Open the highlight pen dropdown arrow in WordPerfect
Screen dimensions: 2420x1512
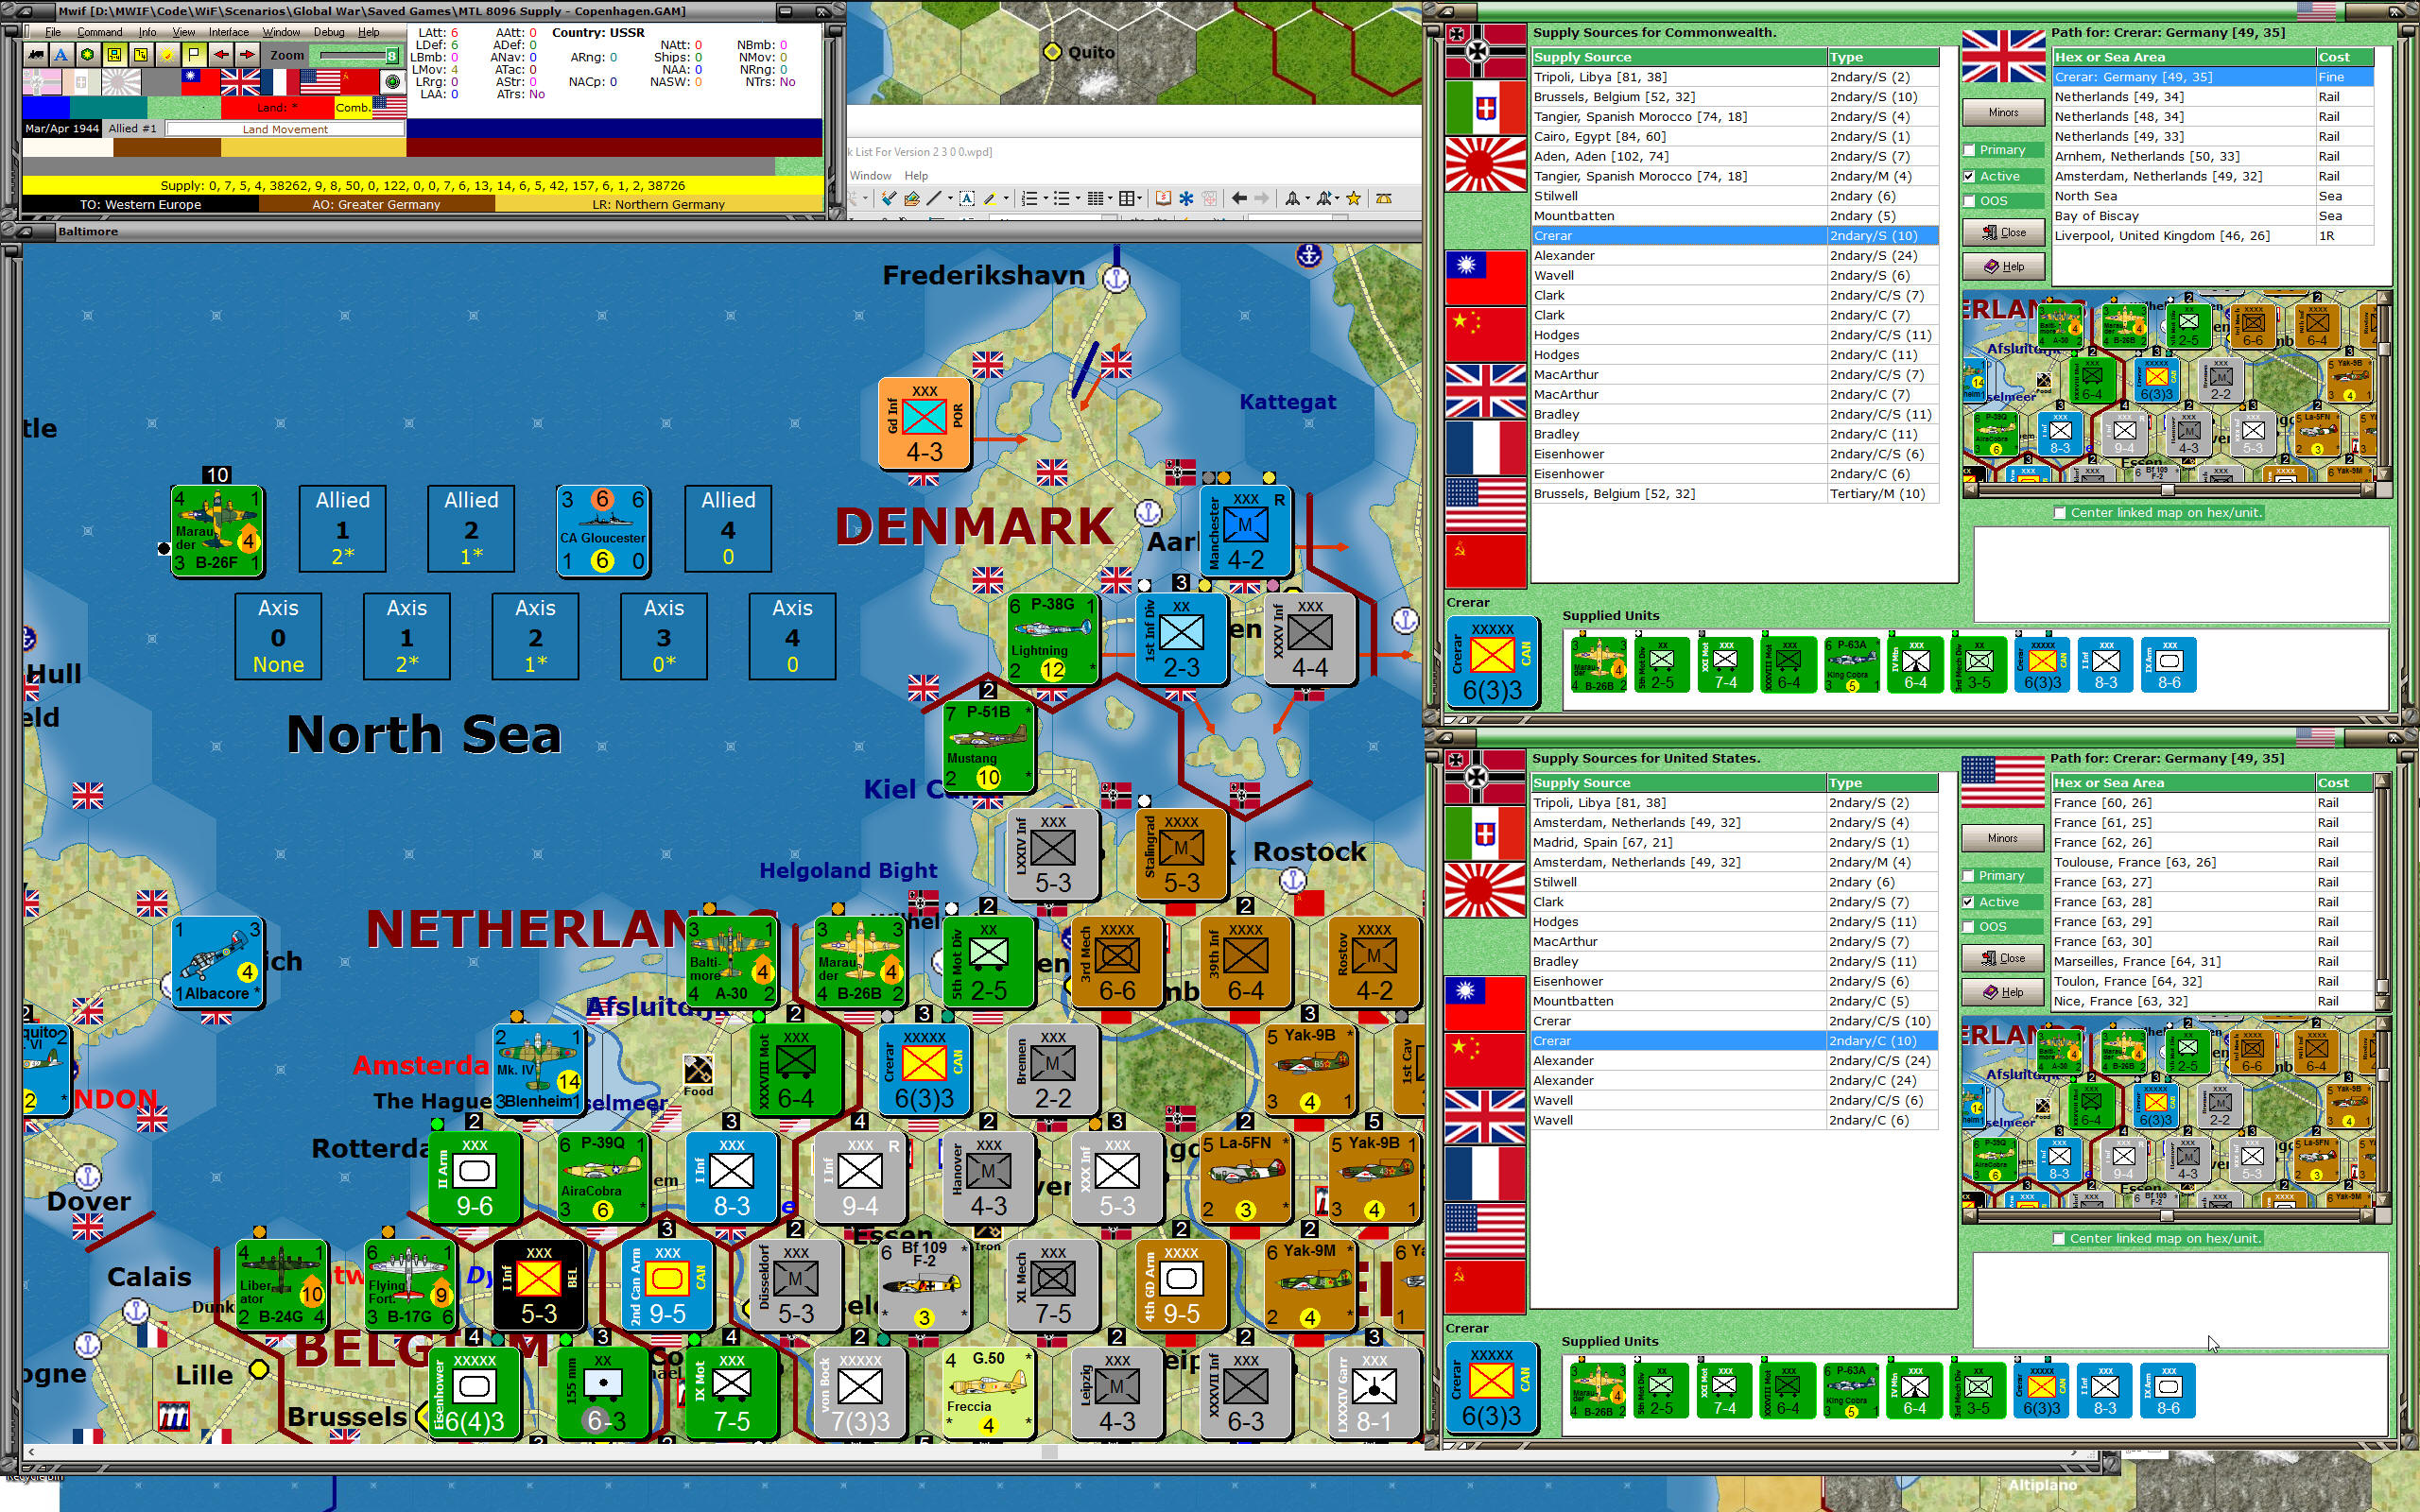[1007, 198]
